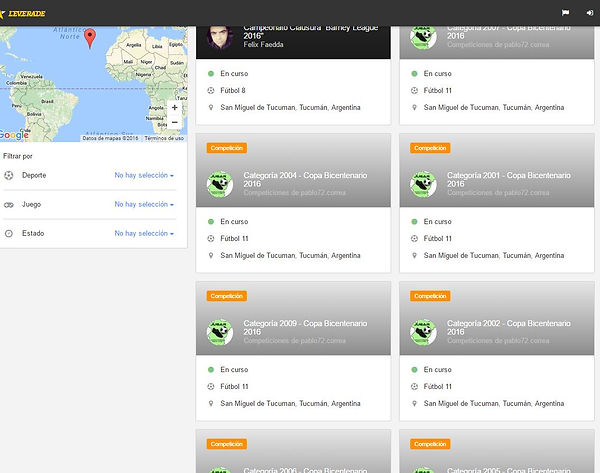This screenshot has width=600, height=473.
Task: Click green status dot on Categoria 2002 card
Action: tap(414, 370)
